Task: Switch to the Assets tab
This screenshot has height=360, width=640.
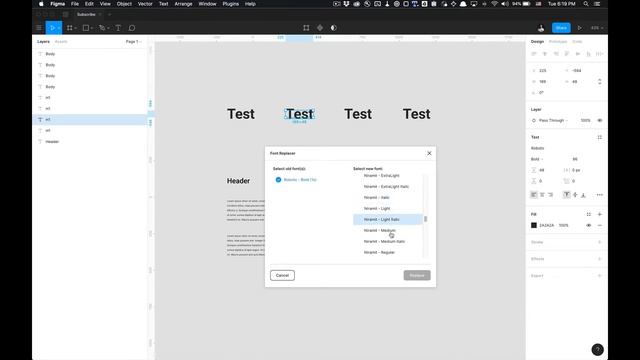Action: [x=61, y=42]
